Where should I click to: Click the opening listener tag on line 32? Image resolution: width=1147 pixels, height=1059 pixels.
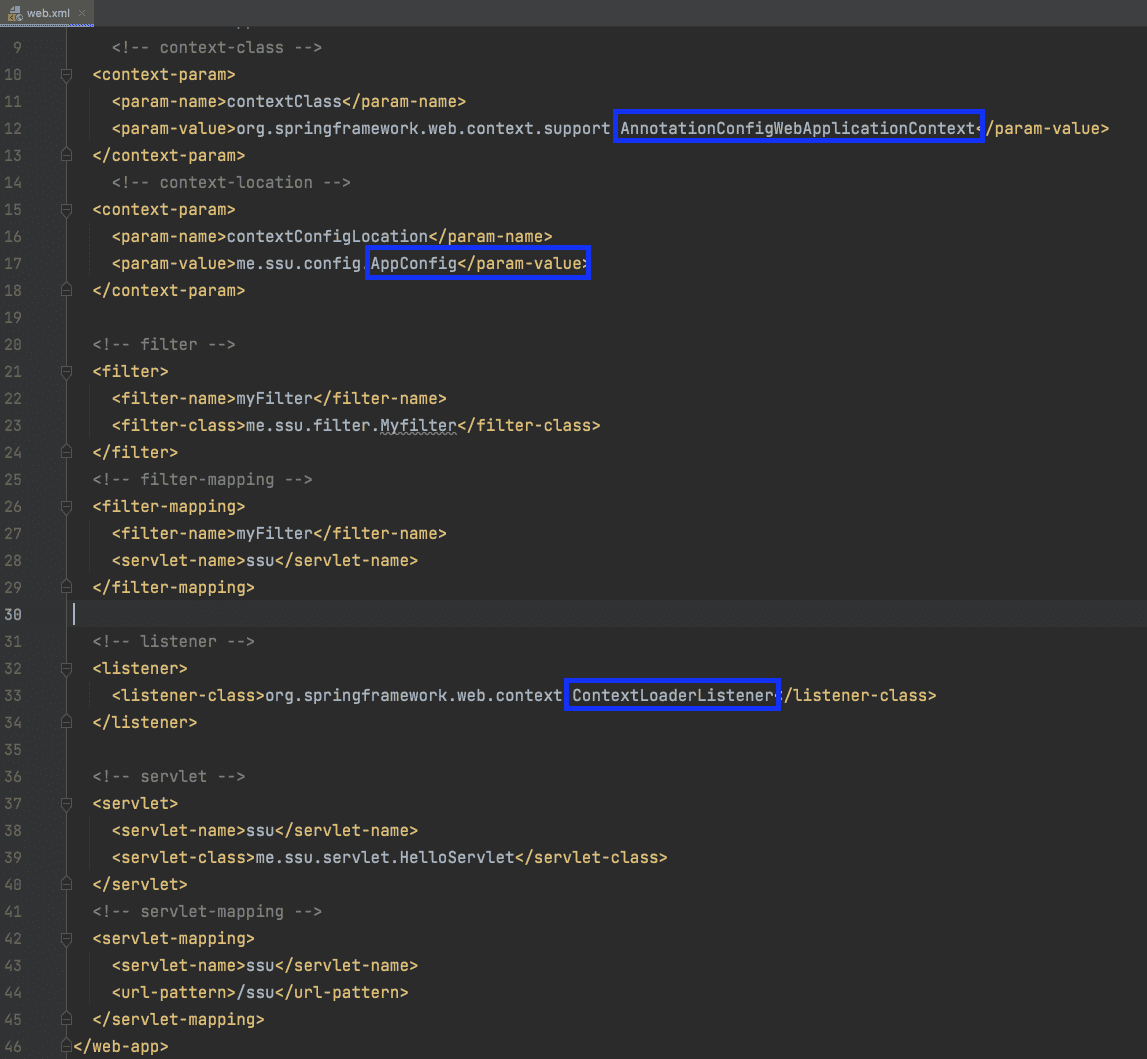140,668
